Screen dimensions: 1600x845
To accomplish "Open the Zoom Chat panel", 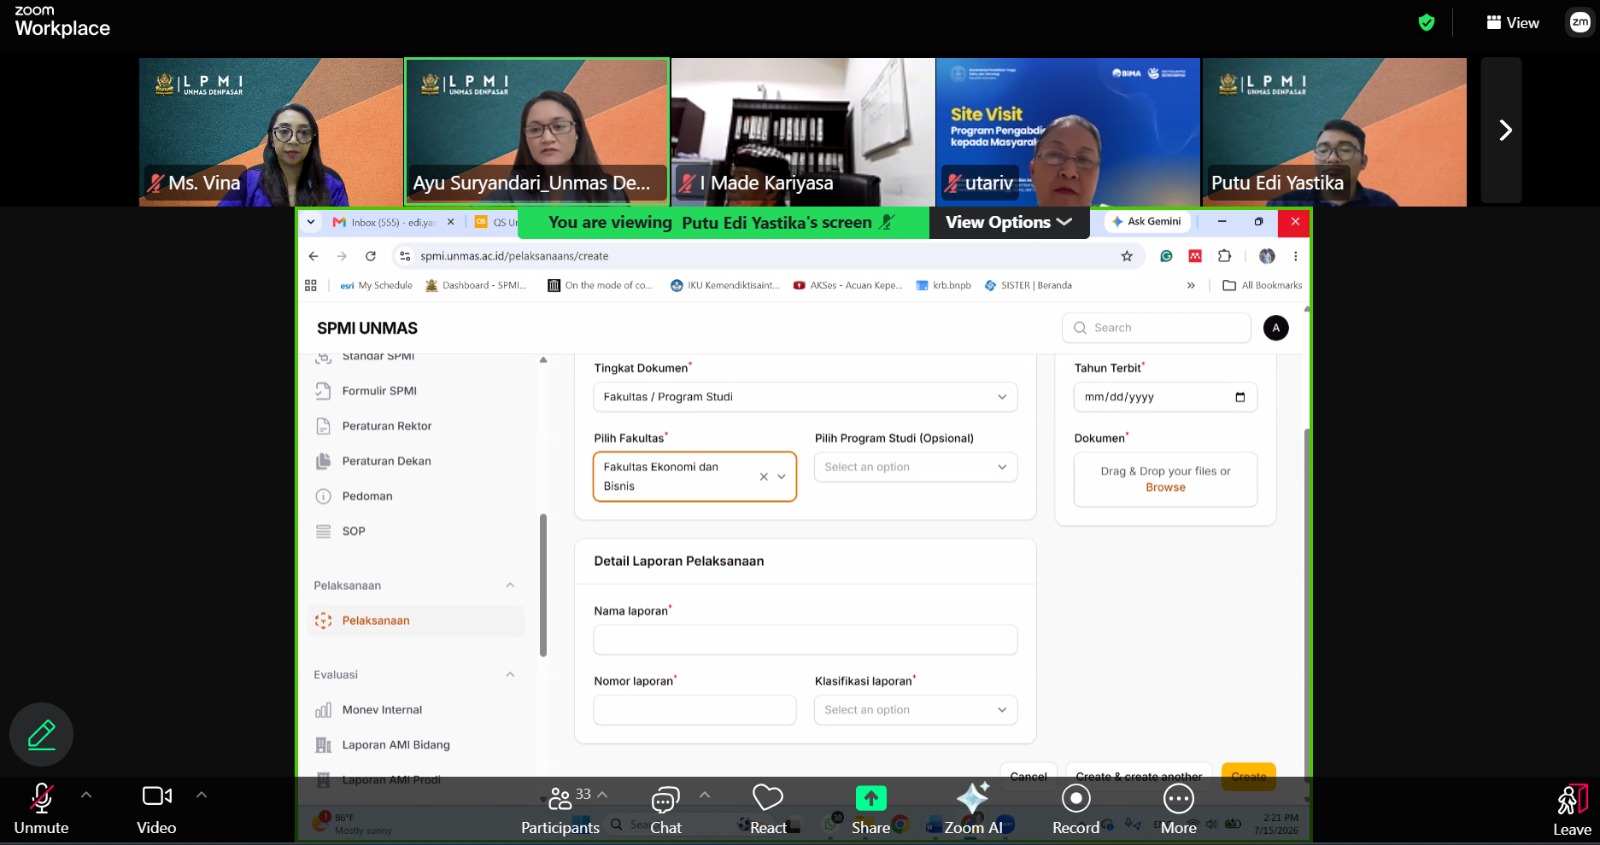I will point(665,808).
